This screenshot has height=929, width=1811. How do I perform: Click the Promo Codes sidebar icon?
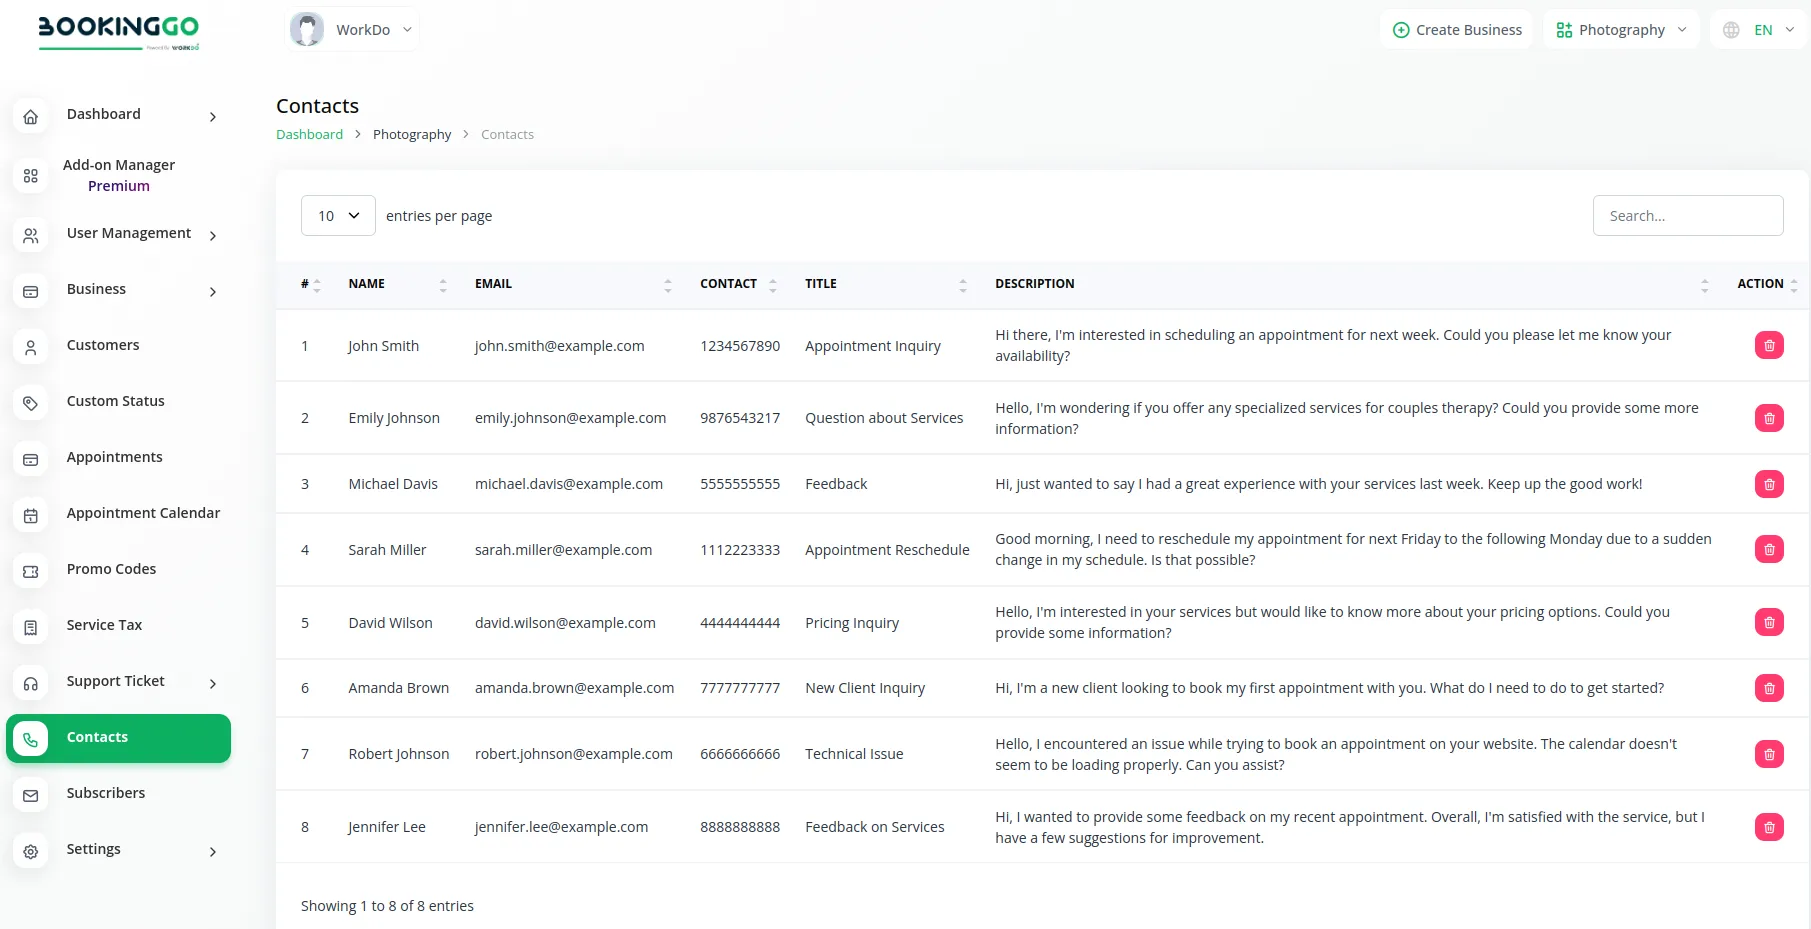point(31,571)
